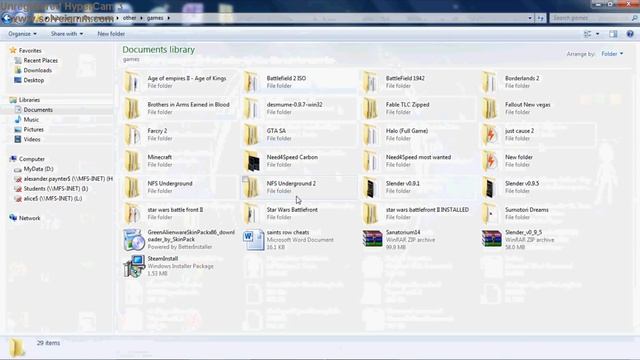Viewport: 640px width, 360px height.
Task: Click the Back navigation button
Action: [x=7, y=18]
